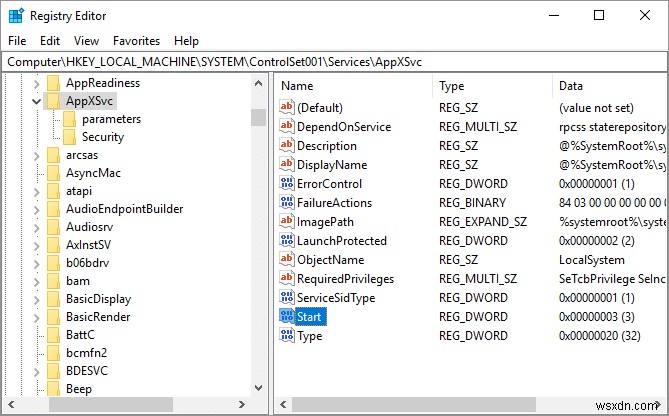The image size is (669, 416).
Task: Click the tree pane vertical scrollbar thumb
Action: click(258, 117)
